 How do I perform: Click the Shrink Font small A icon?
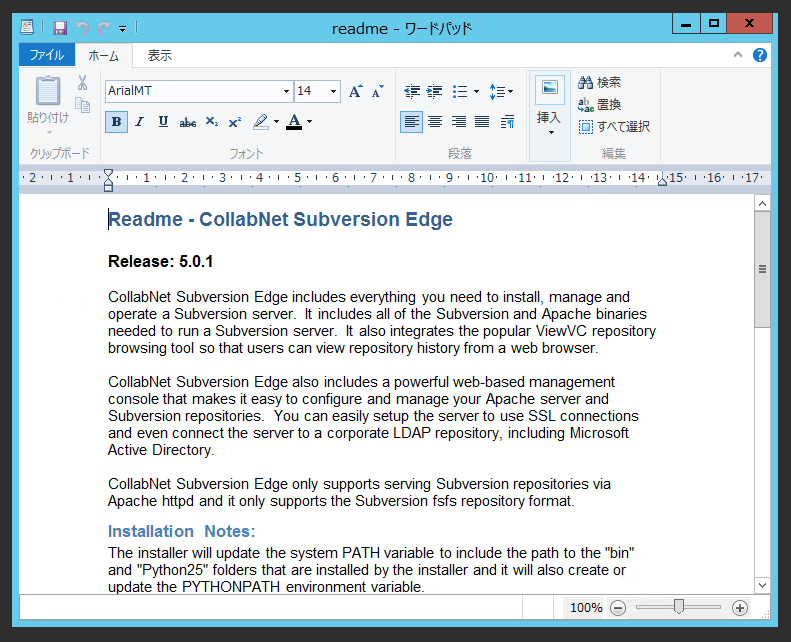[377, 91]
